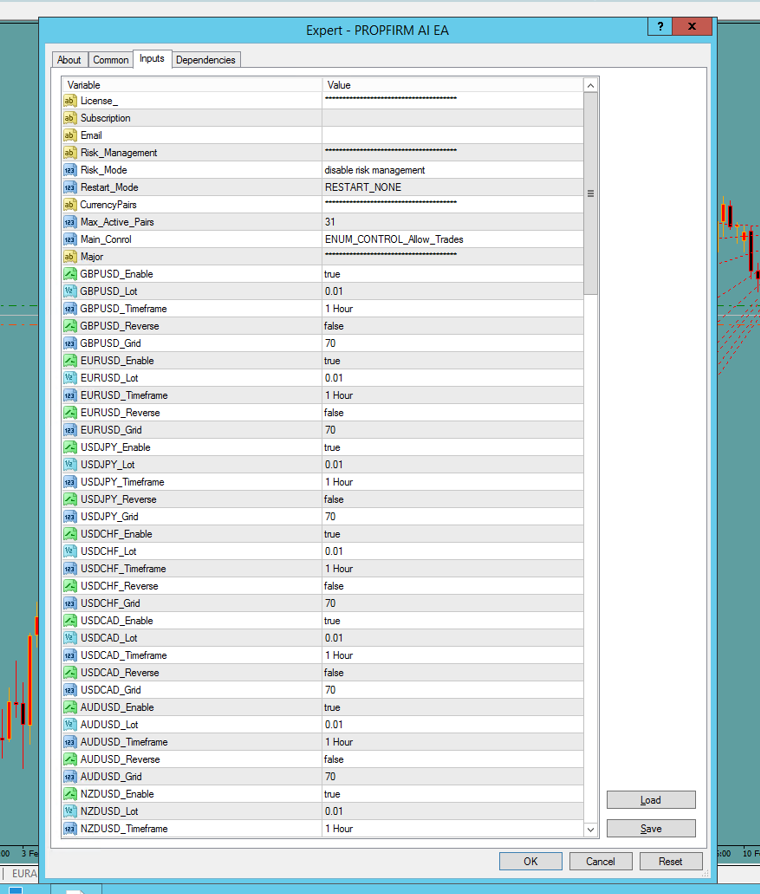760x894 pixels.
Task: Click the EURUSD_Timeframe integer icon
Action: coord(70,395)
